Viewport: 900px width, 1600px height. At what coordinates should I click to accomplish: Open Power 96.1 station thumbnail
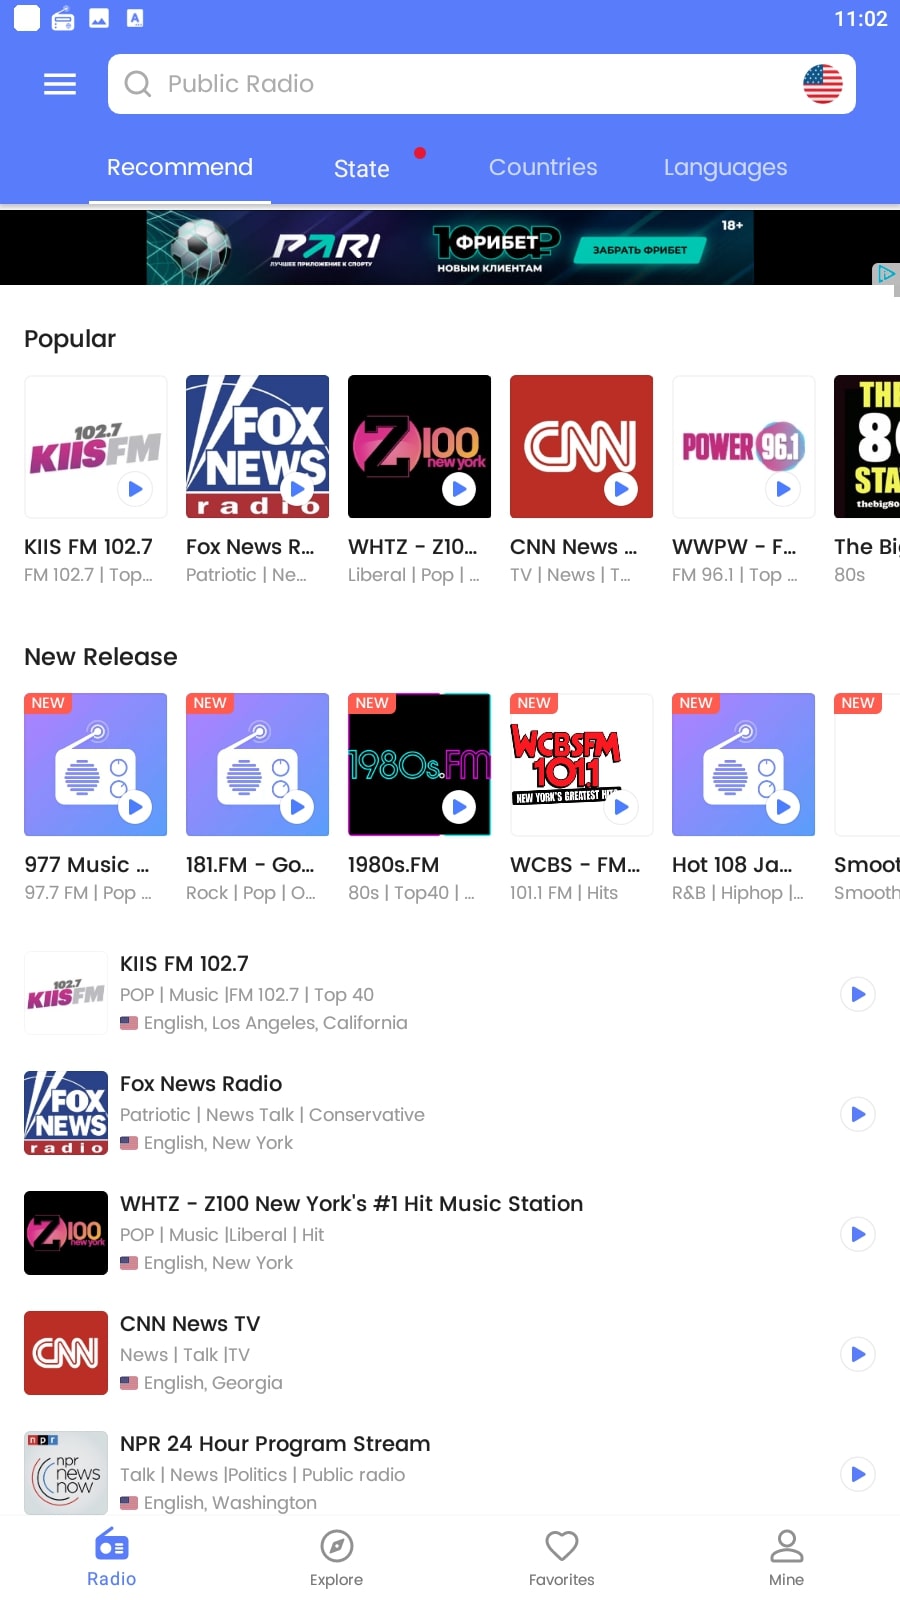click(743, 446)
